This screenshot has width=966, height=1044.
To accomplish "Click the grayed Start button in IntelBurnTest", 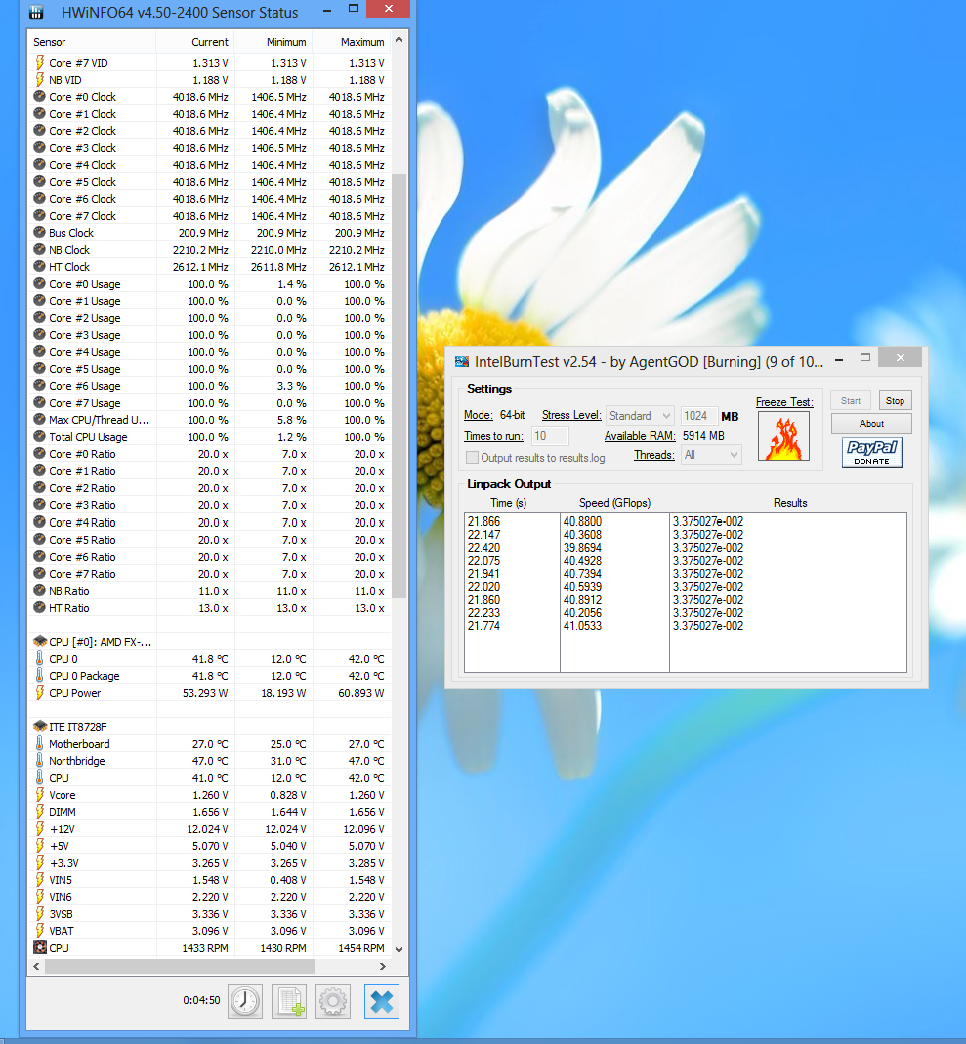I will click(850, 400).
